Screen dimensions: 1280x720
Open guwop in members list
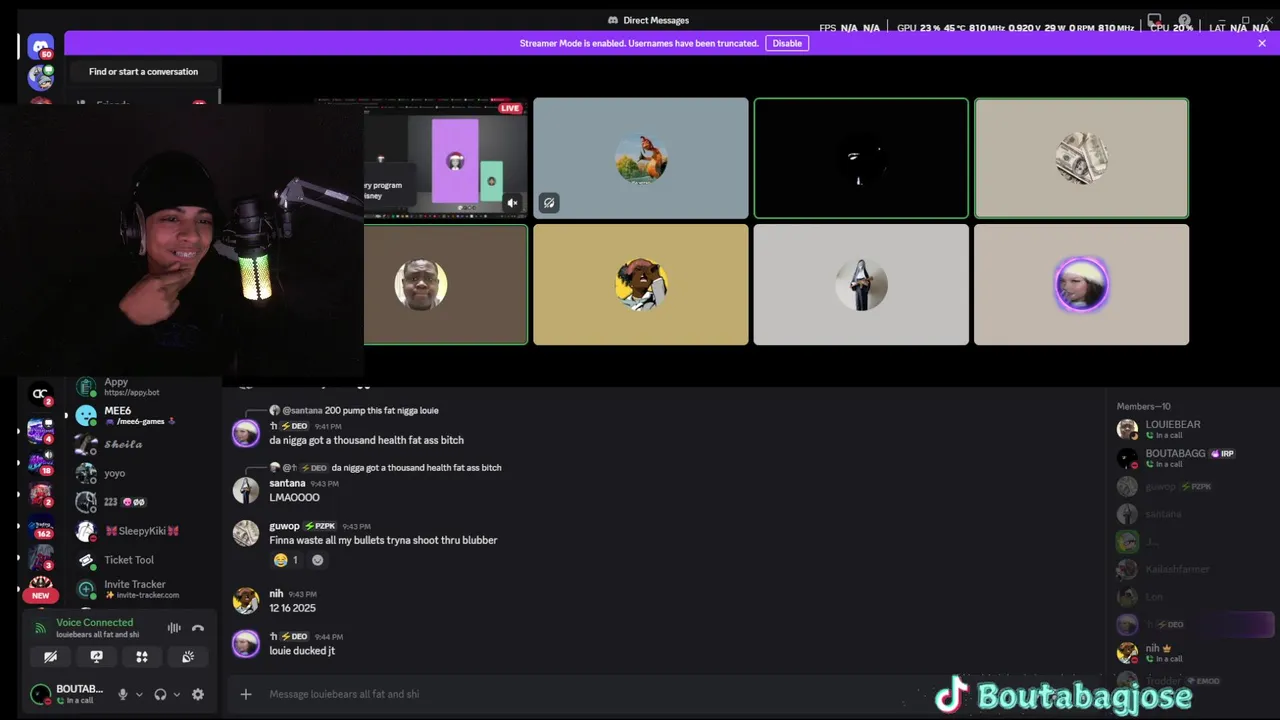[x=1192, y=486]
